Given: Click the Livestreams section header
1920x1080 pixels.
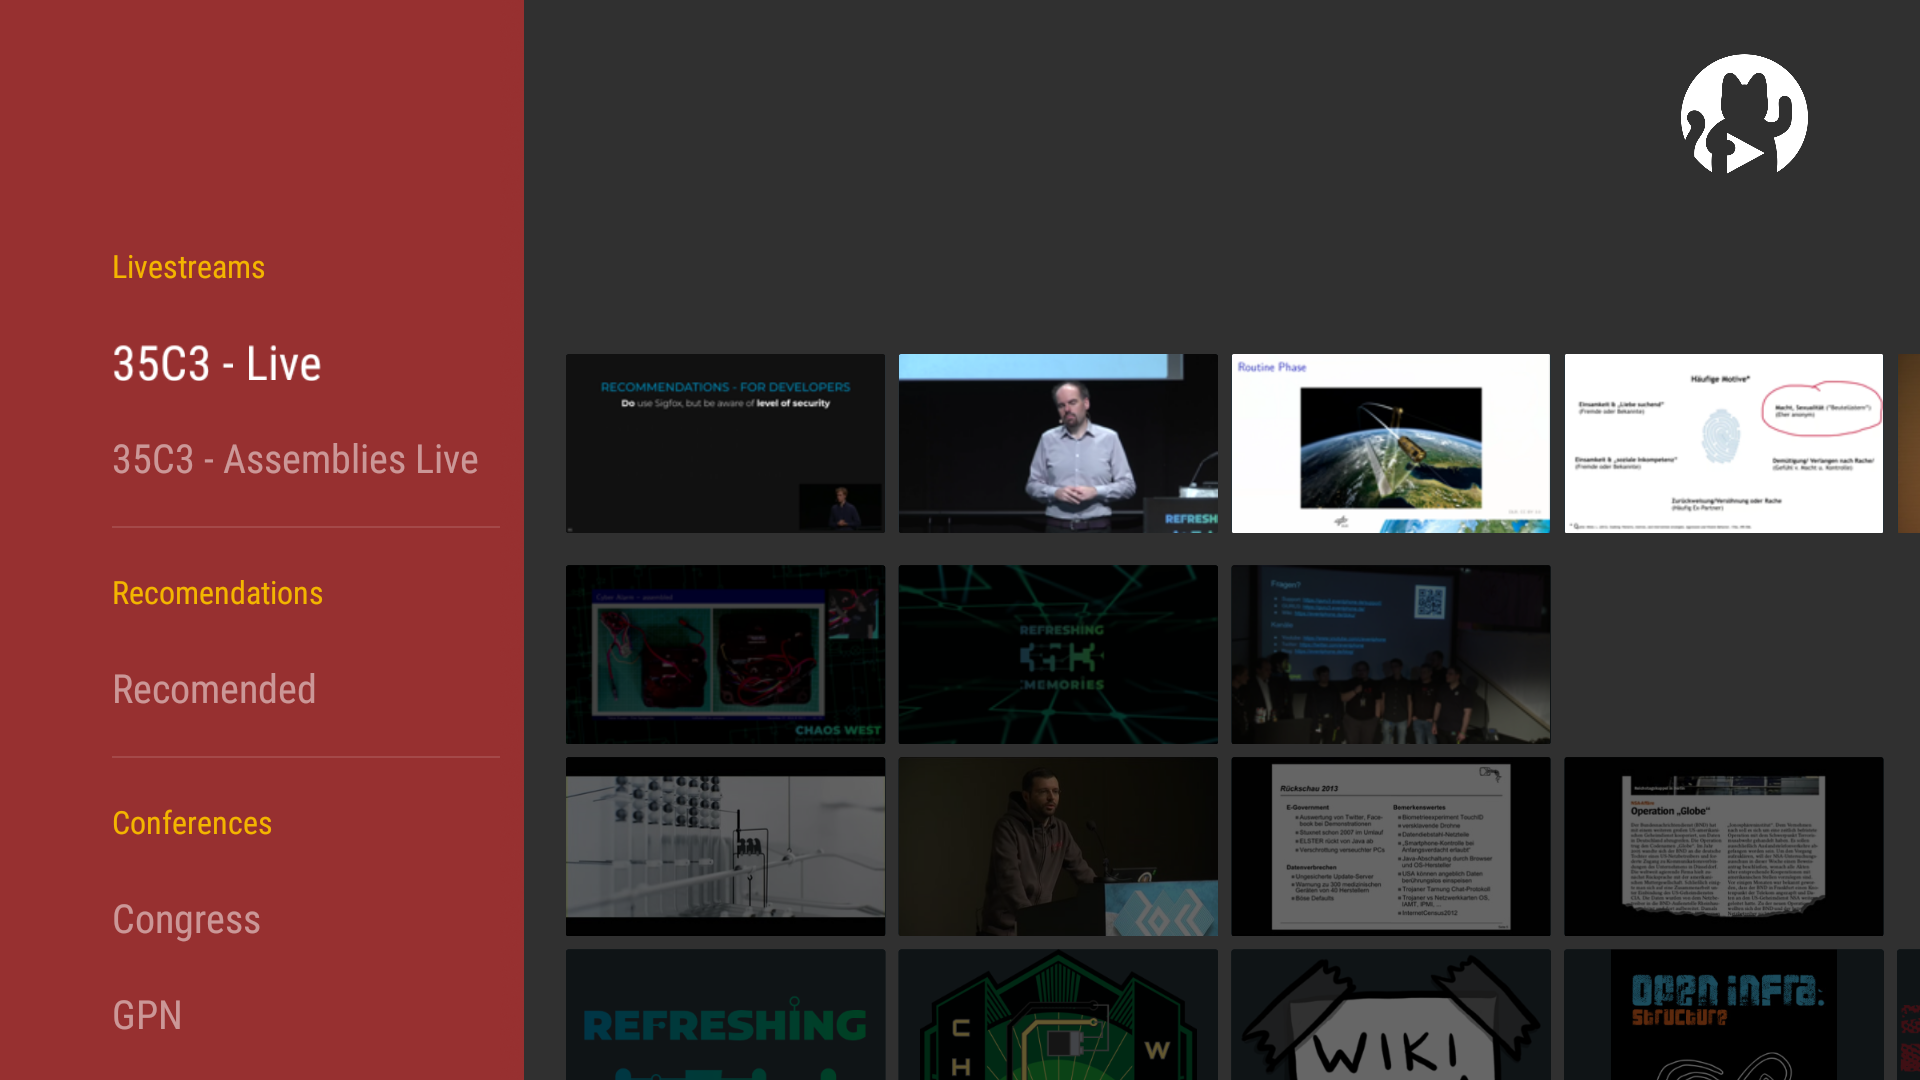Looking at the screenshot, I should pyautogui.click(x=188, y=268).
